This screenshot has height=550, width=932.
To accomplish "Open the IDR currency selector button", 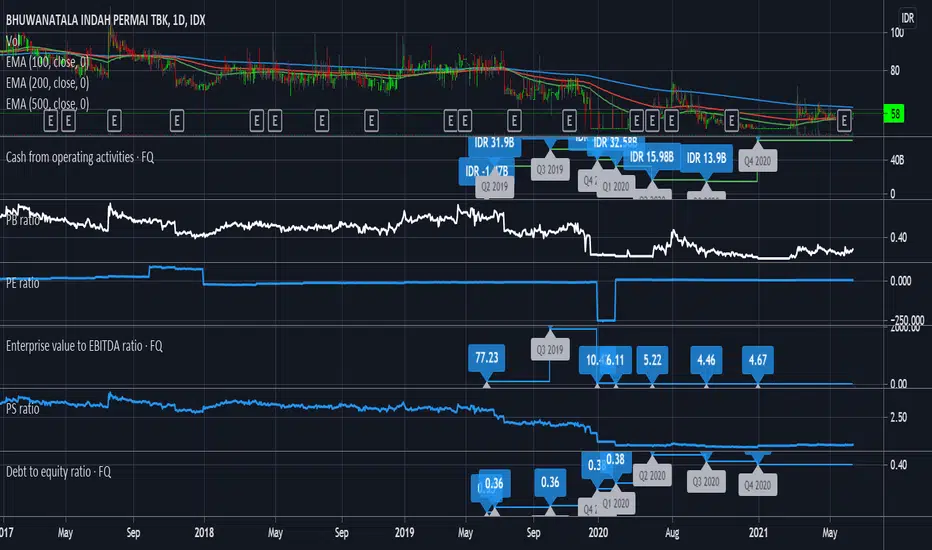I will coord(907,18).
